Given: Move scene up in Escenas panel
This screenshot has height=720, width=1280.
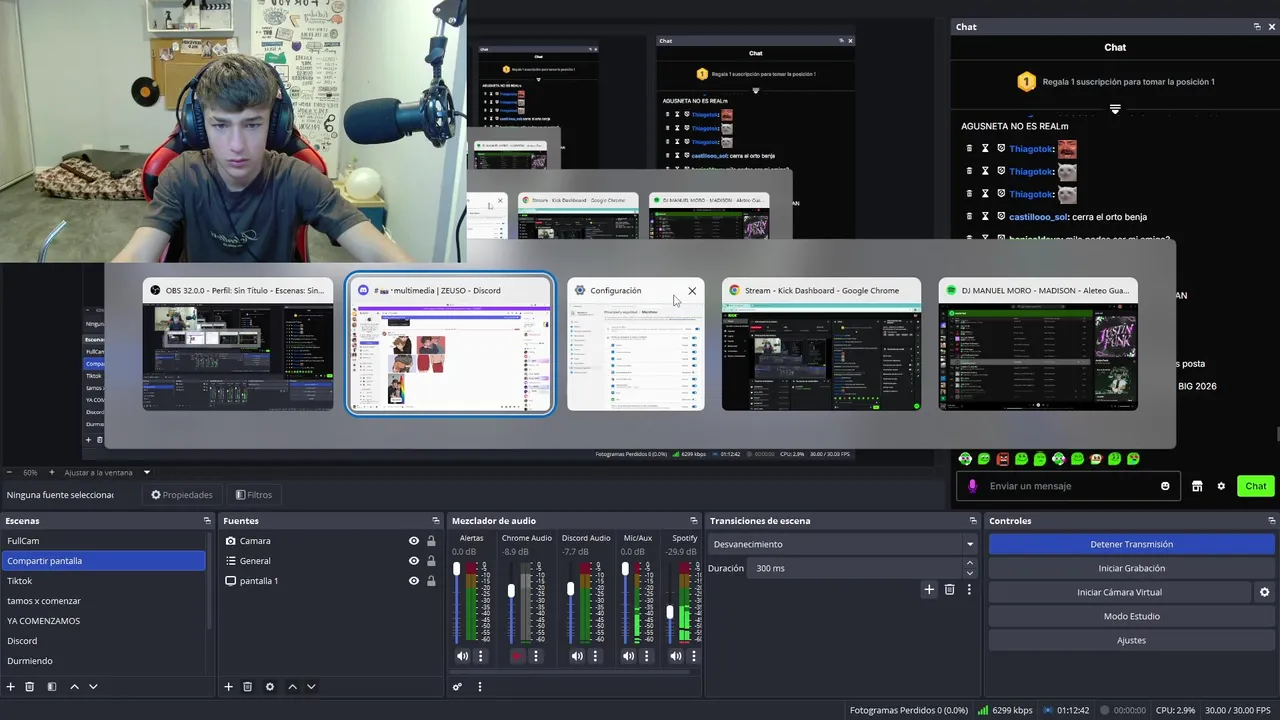Looking at the screenshot, I should click(74, 687).
